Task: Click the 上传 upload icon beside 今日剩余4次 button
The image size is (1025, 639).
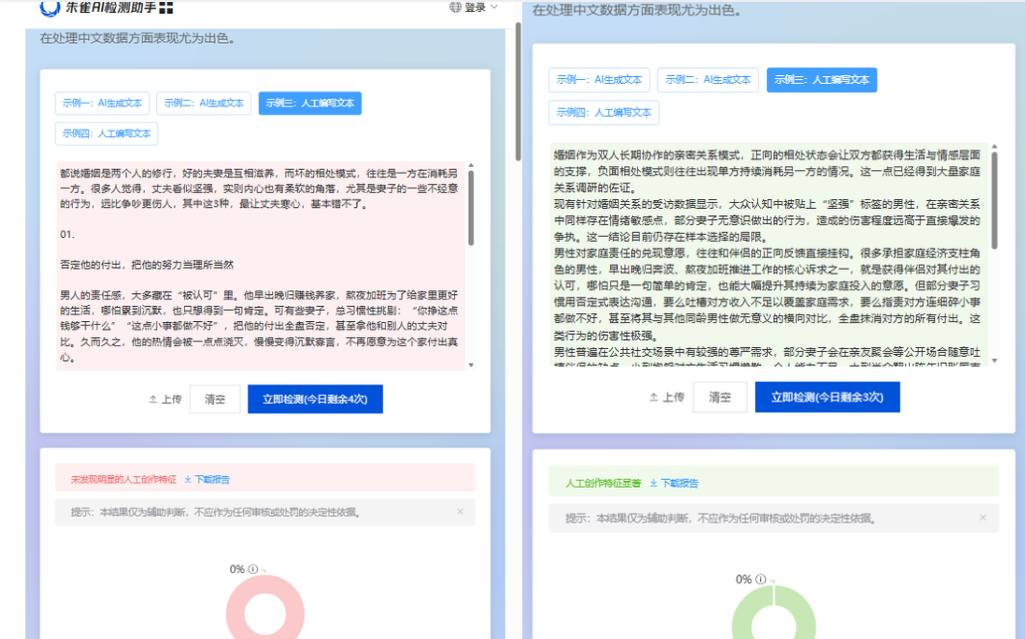Action: [153, 399]
